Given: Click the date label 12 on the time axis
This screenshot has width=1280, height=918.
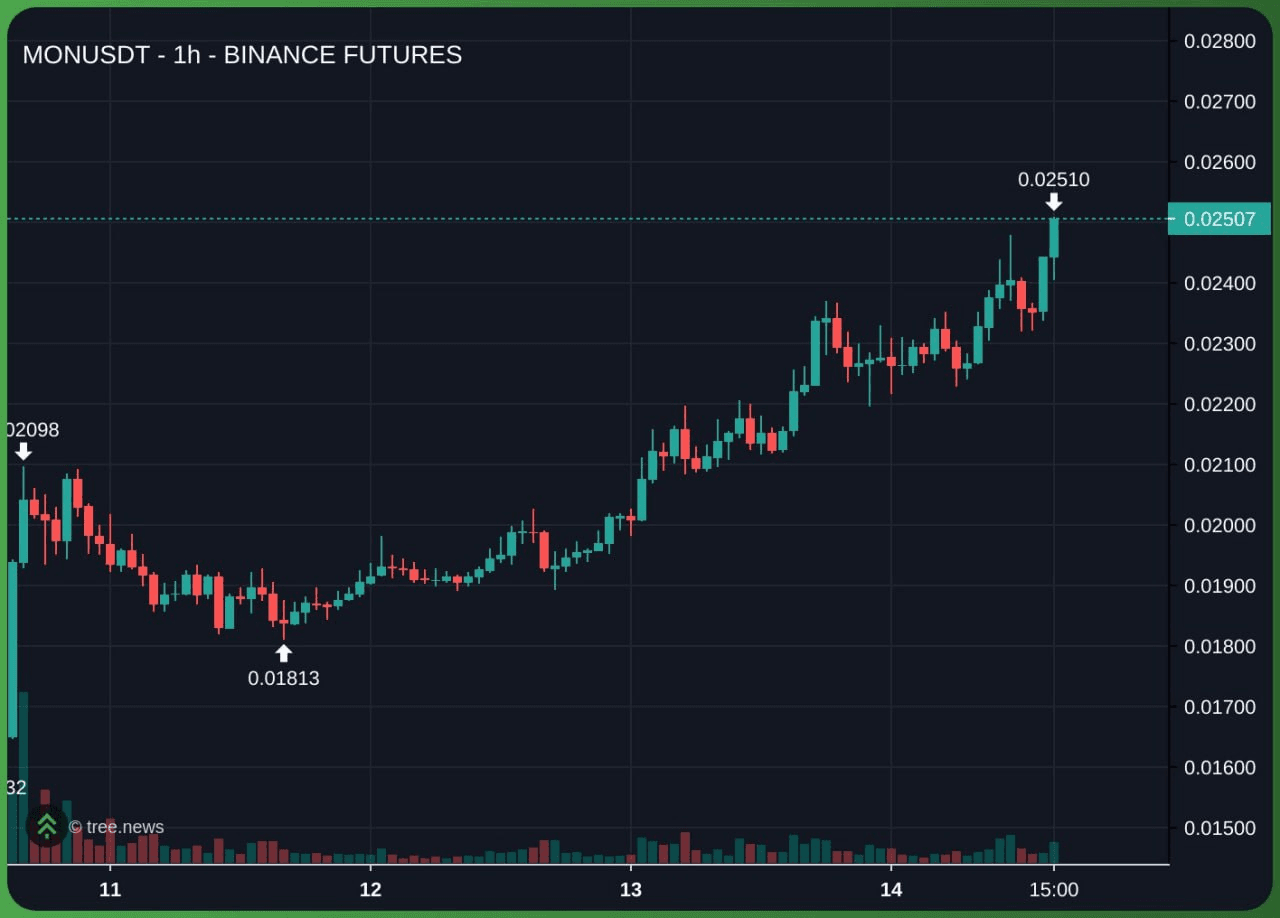Looking at the screenshot, I should 371,890.
